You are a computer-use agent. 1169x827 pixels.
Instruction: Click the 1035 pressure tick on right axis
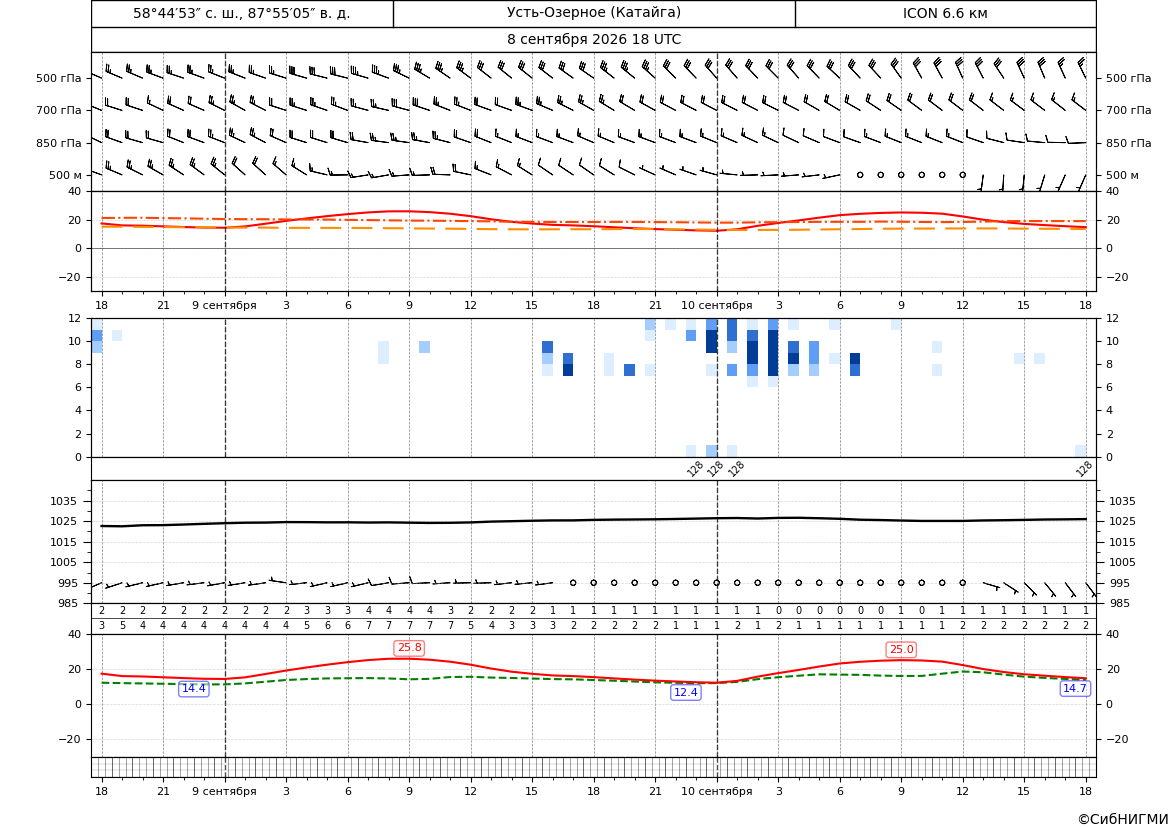pos(1122,501)
